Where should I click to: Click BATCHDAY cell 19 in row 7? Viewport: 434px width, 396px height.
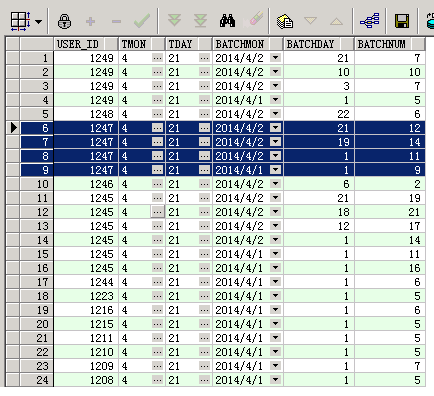pos(319,142)
